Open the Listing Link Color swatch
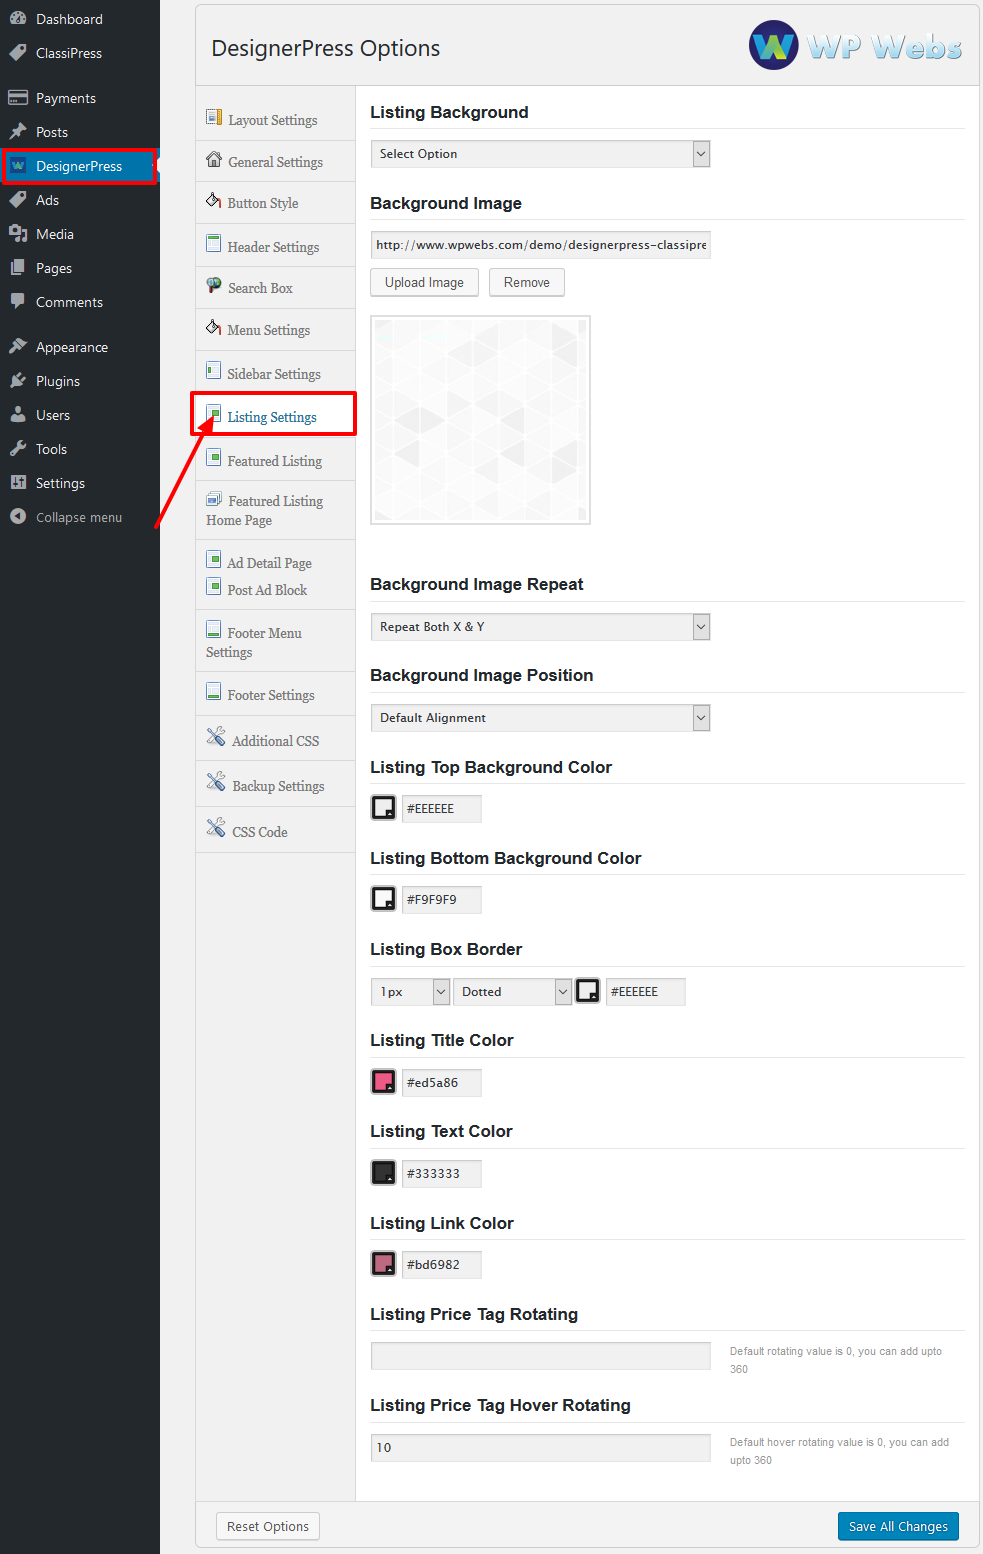The height and width of the screenshot is (1554, 983). [x=384, y=1264]
